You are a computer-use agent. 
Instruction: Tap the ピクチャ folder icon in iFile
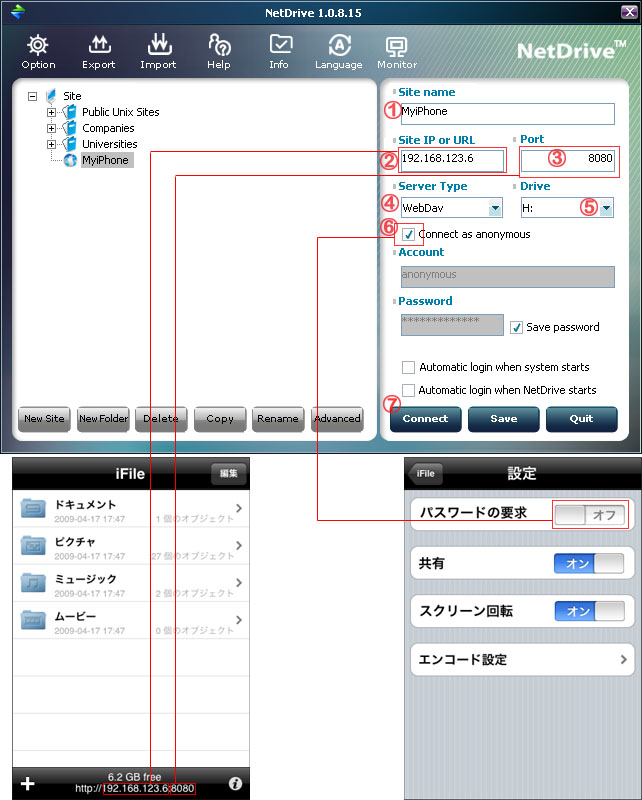(x=33, y=545)
